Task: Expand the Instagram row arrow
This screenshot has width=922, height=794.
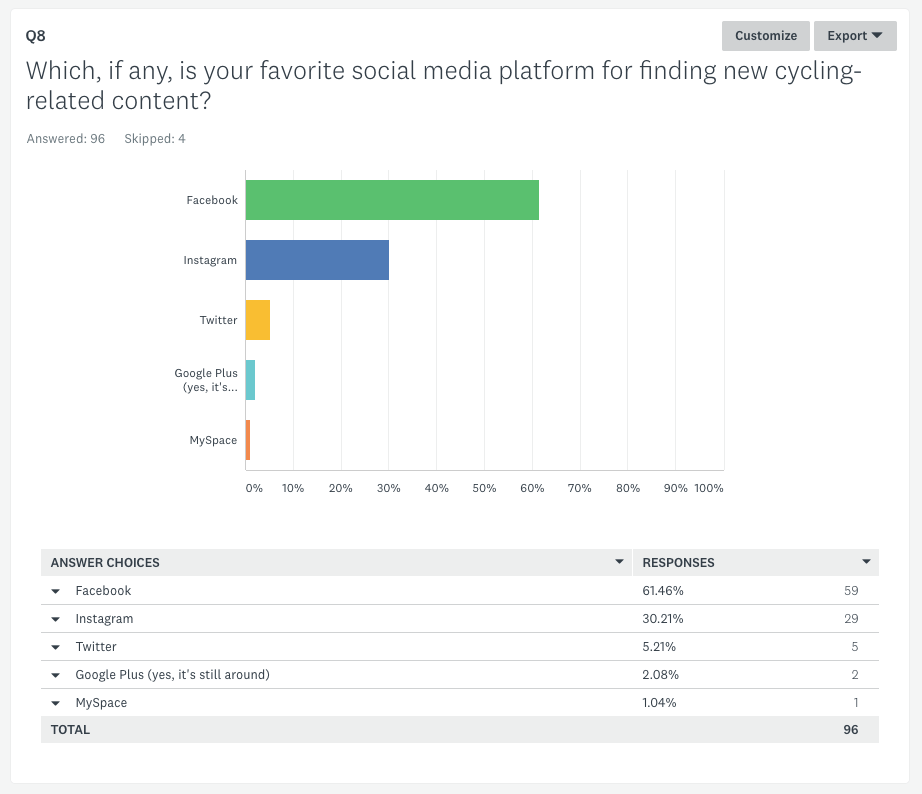Action: [x=56, y=619]
